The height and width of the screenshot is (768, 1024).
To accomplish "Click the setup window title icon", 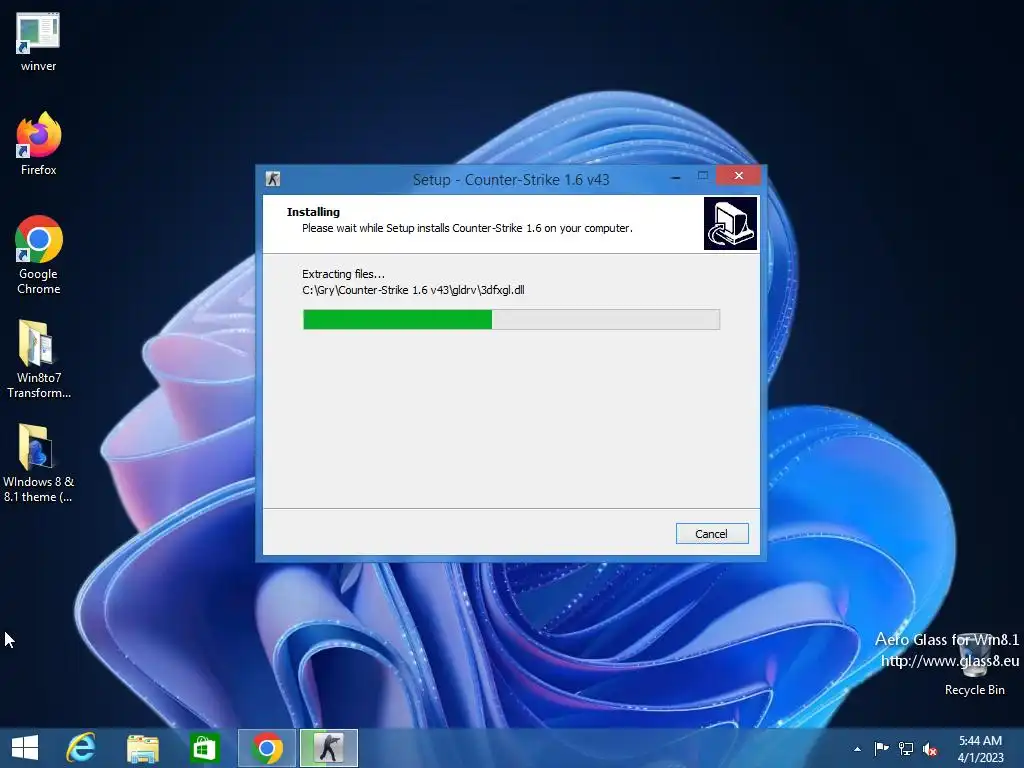I will (x=273, y=178).
